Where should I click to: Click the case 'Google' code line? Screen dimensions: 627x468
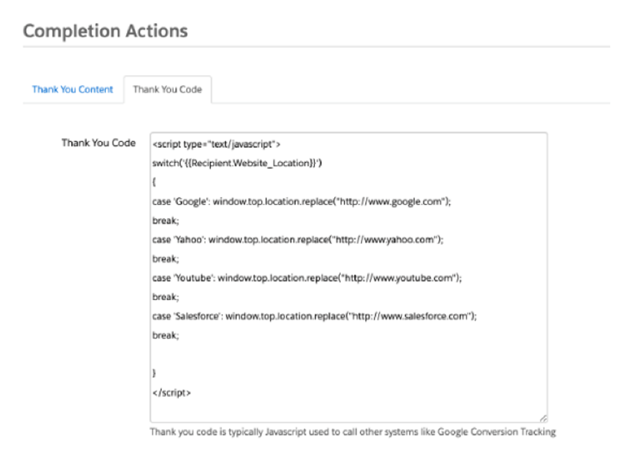click(302, 202)
